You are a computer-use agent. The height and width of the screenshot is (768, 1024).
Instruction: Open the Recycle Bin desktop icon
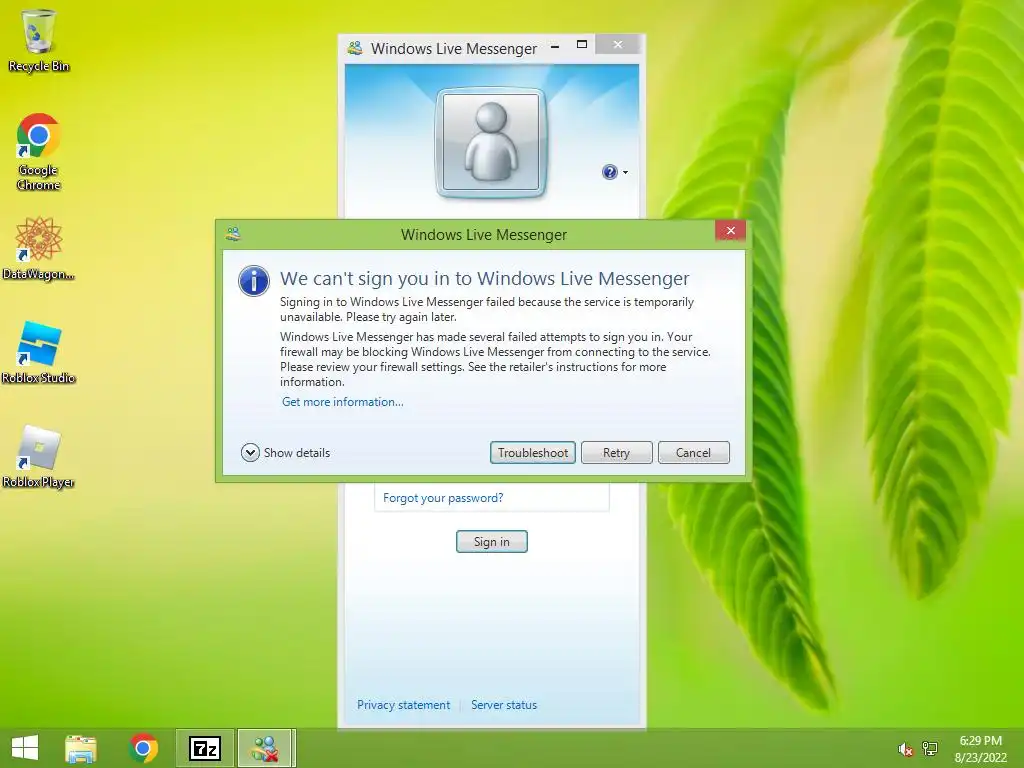tap(39, 40)
